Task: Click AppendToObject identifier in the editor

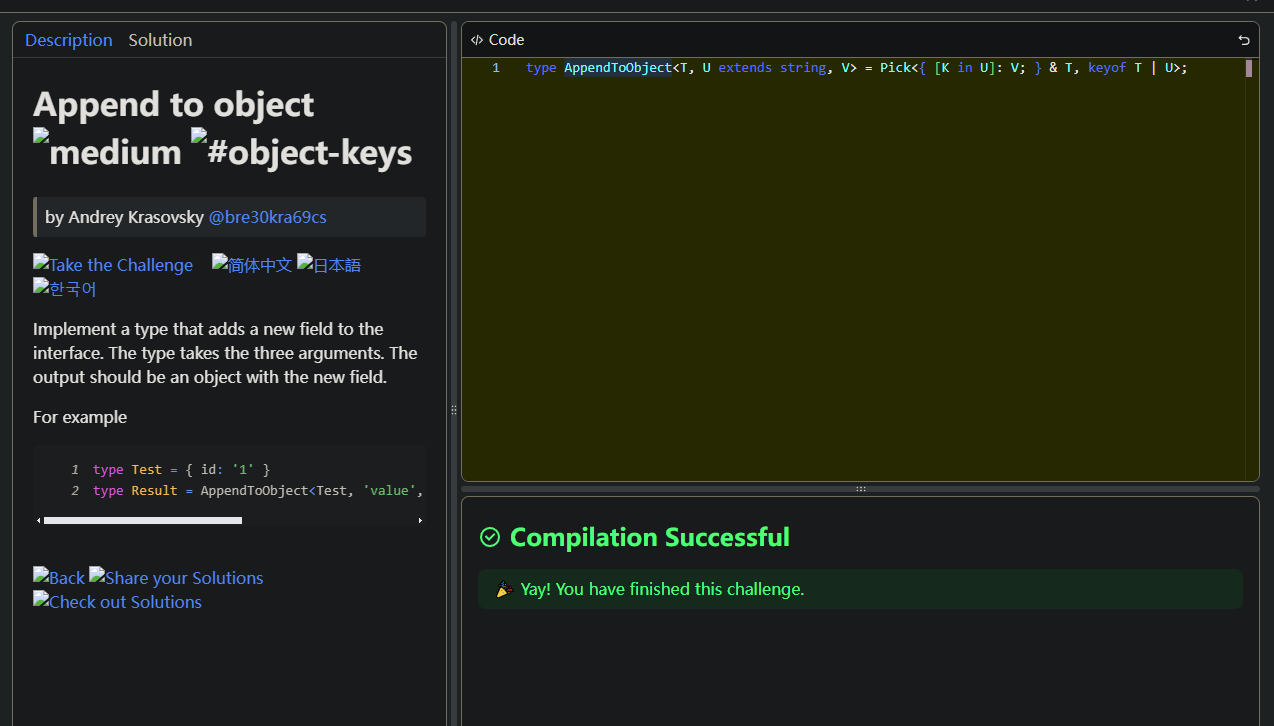Action: pos(618,68)
